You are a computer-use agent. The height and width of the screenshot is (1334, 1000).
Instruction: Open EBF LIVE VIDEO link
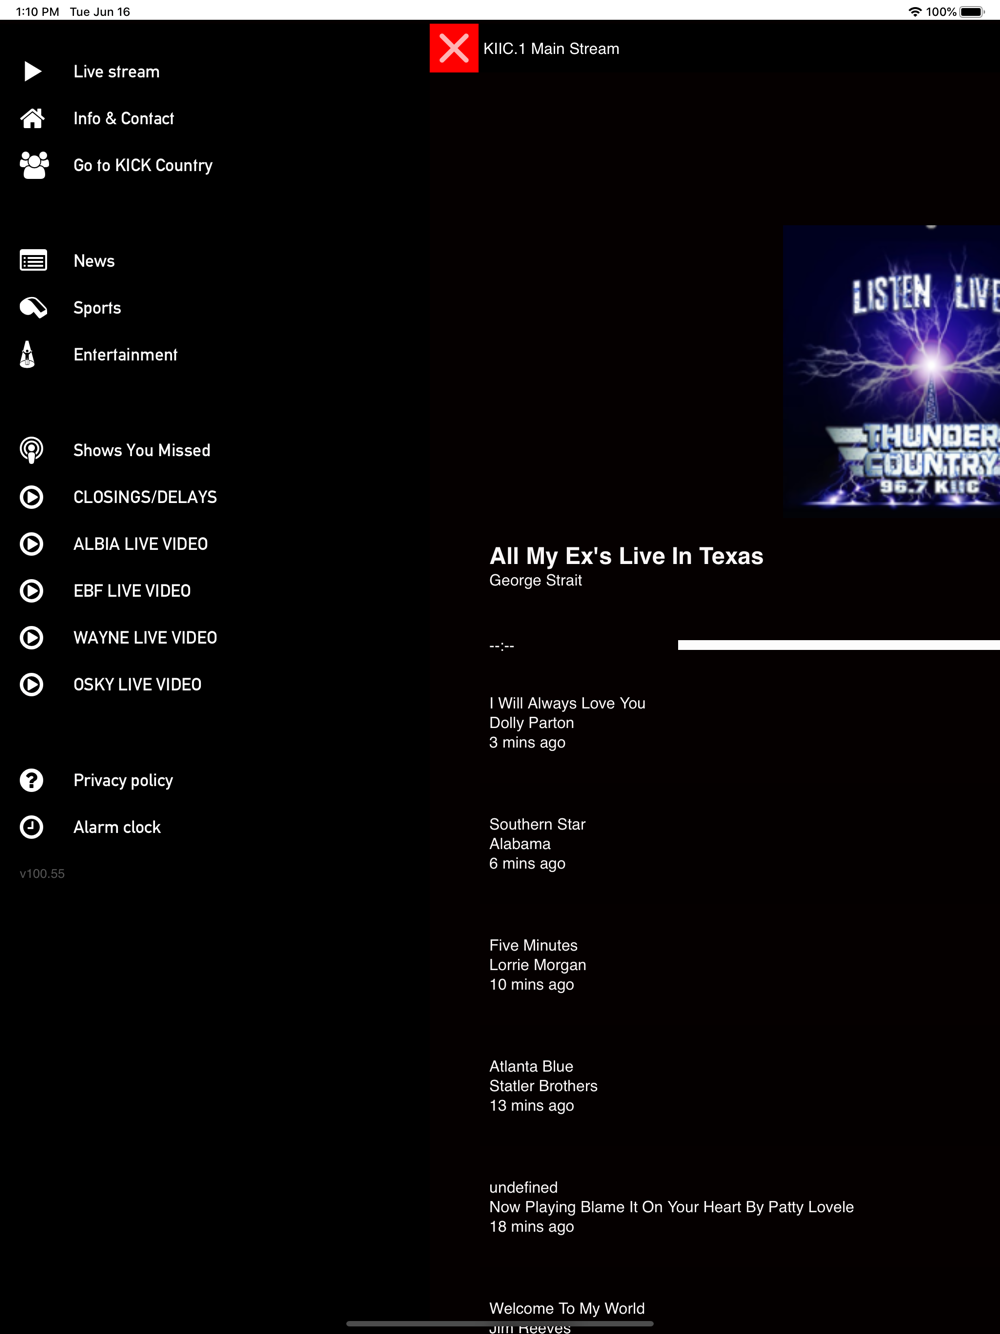click(132, 591)
